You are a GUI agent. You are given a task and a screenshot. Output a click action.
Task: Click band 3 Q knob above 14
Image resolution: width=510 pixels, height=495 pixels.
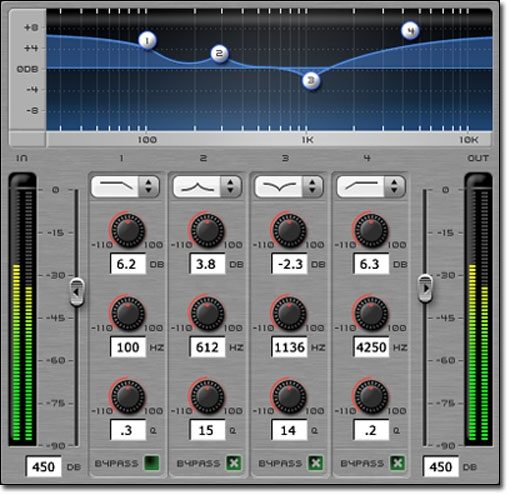coord(289,397)
